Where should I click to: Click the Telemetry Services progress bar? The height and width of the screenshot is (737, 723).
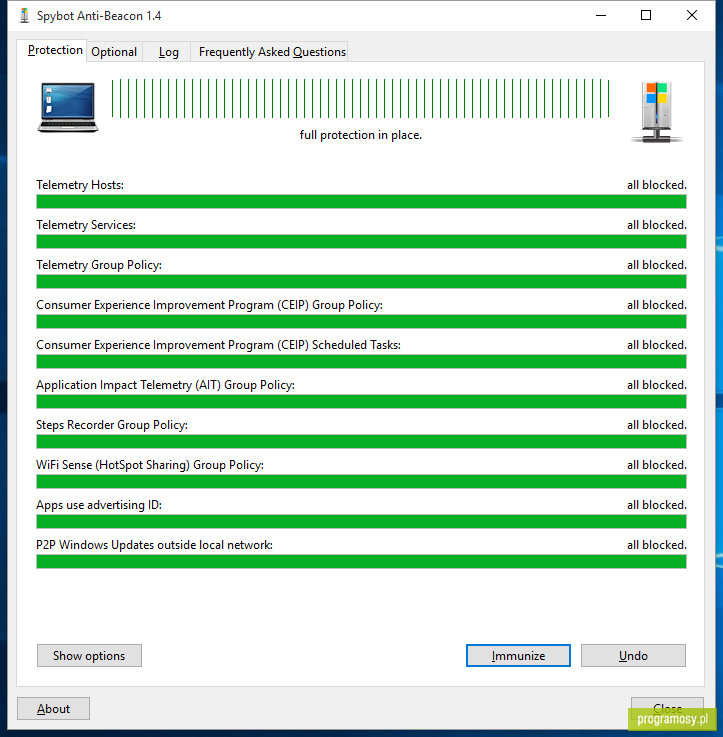tap(361, 242)
